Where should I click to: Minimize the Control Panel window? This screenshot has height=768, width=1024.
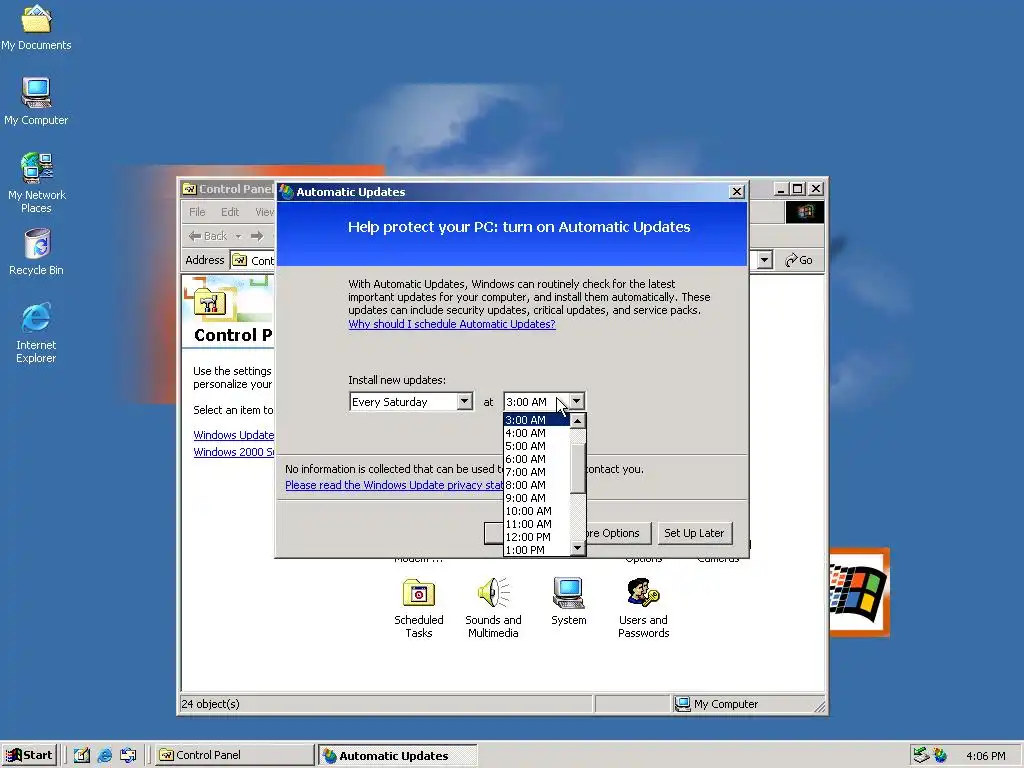[782, 189]
